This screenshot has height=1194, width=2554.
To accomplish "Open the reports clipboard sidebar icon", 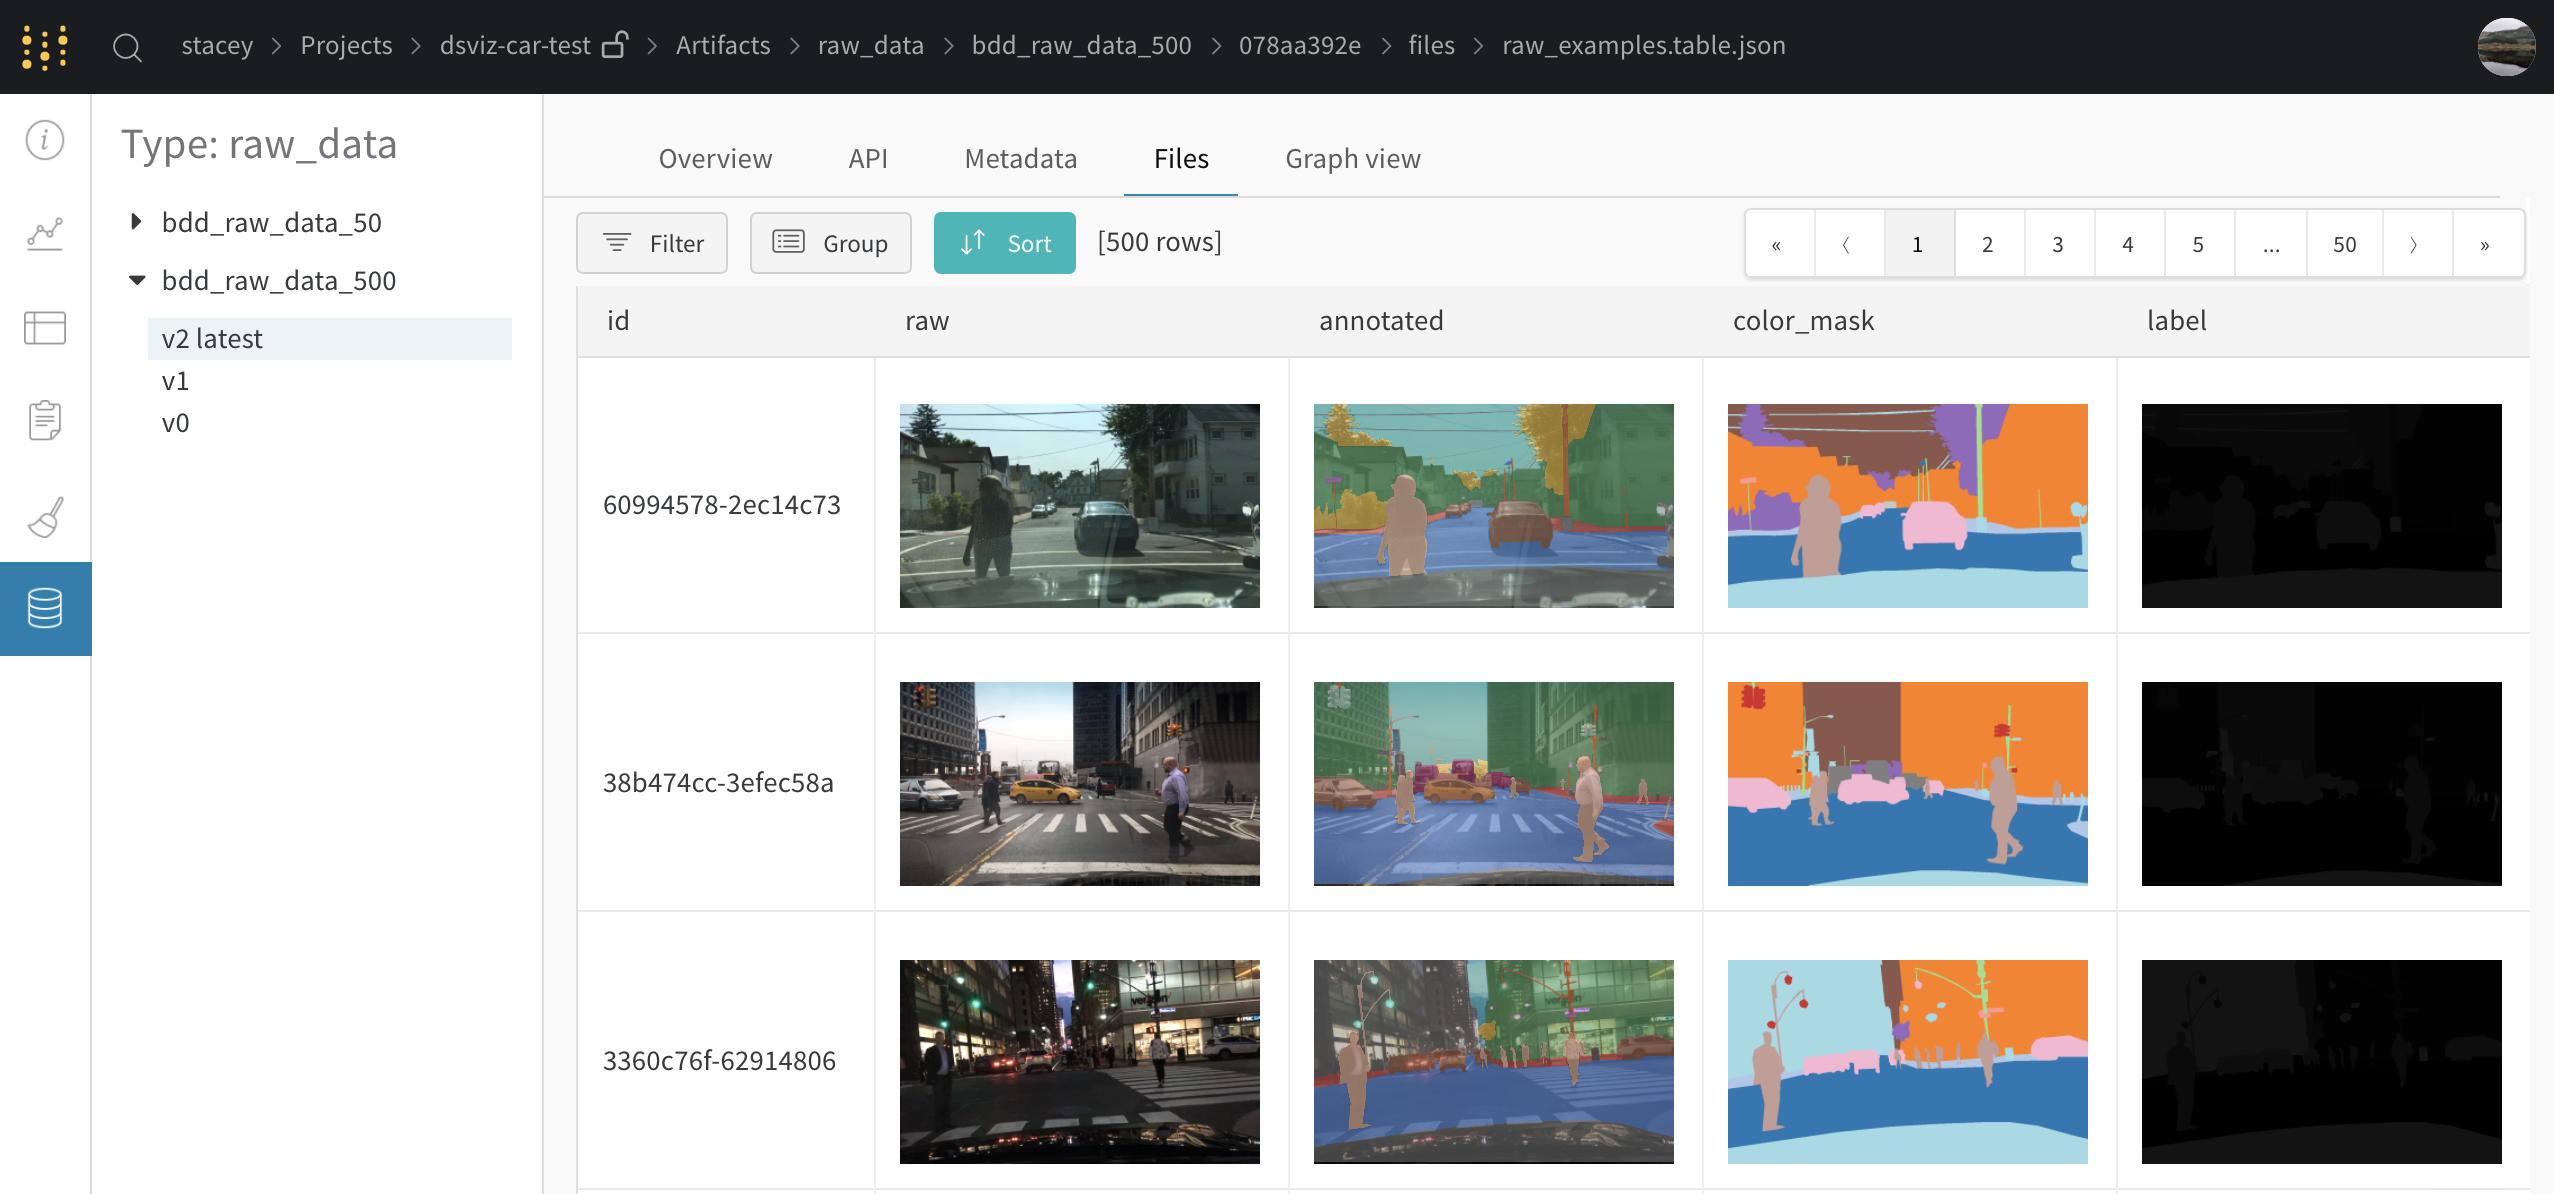I will pyautogui.click(x=45, y=421).
